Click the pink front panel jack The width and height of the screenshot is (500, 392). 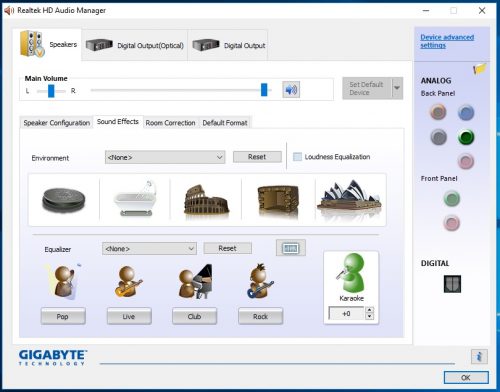tap(452, 223)
